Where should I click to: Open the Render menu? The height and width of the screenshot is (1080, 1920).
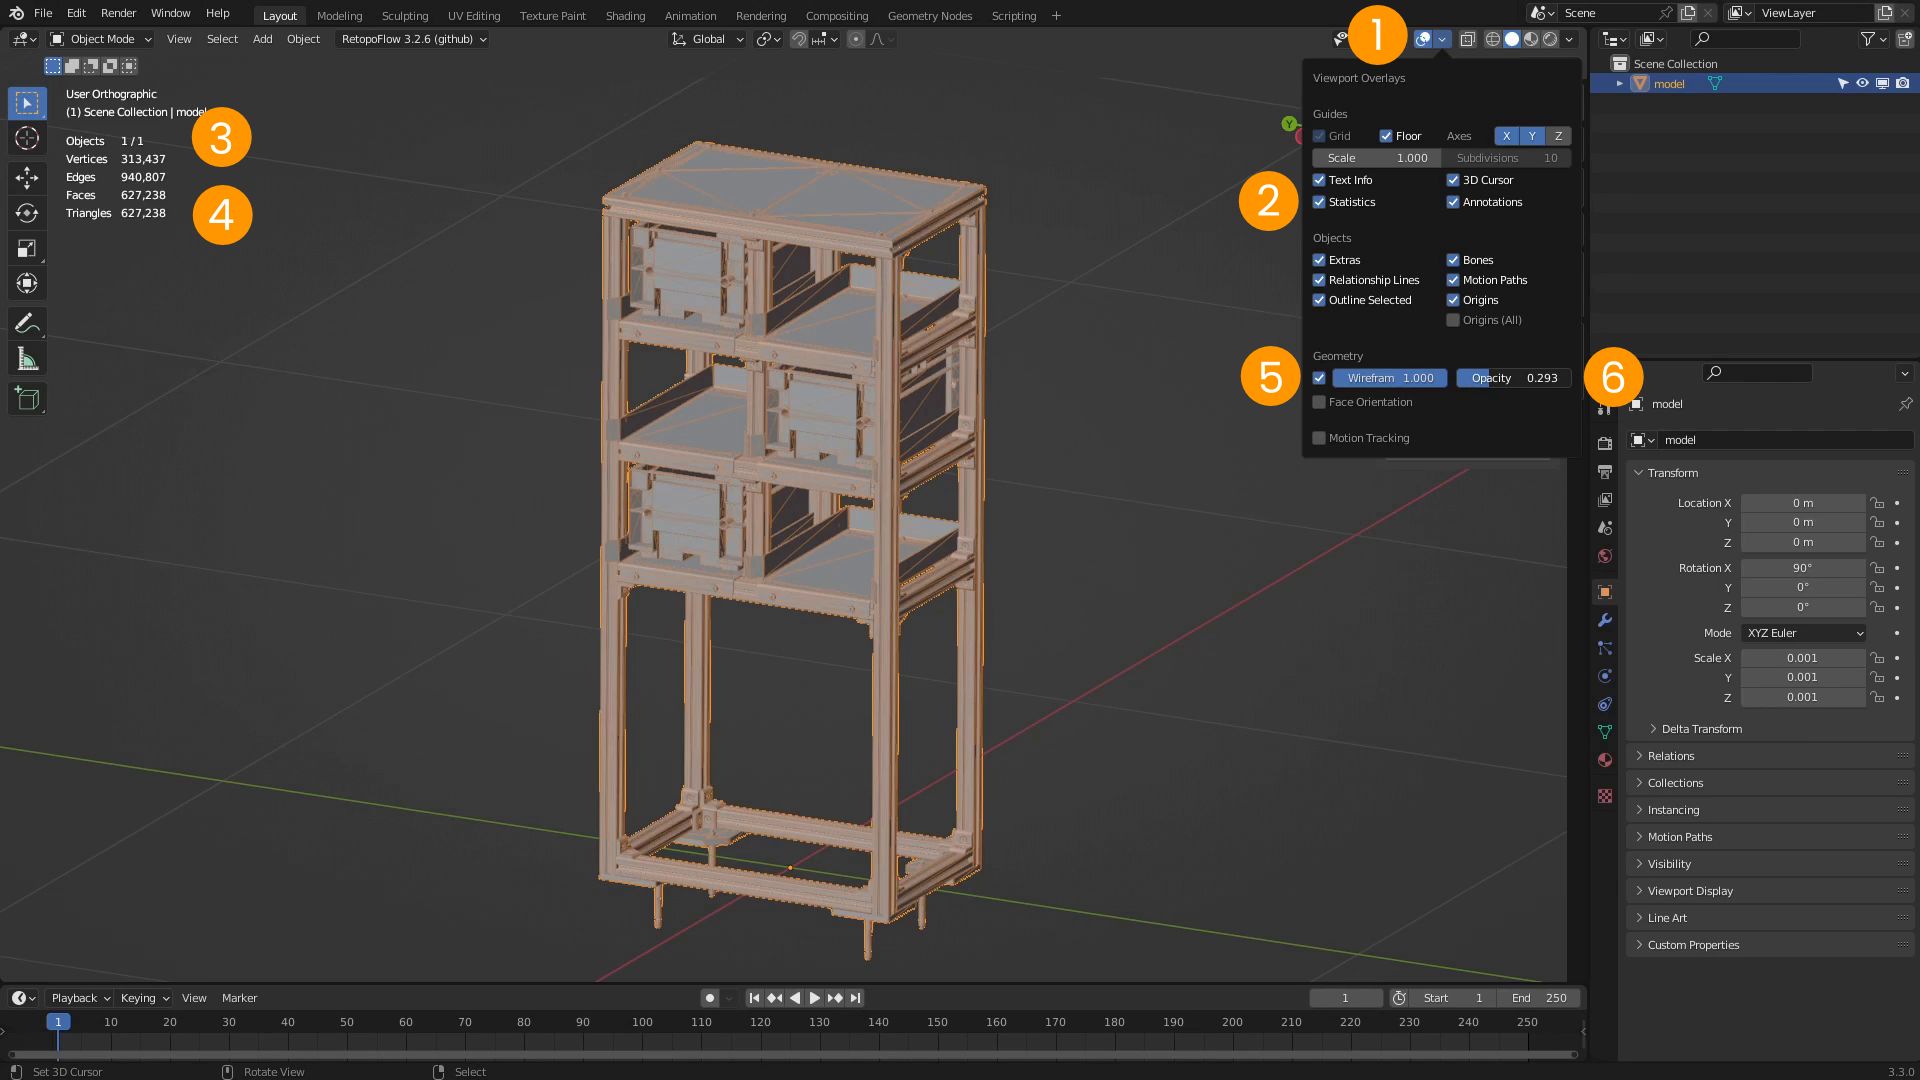point(118,13)
